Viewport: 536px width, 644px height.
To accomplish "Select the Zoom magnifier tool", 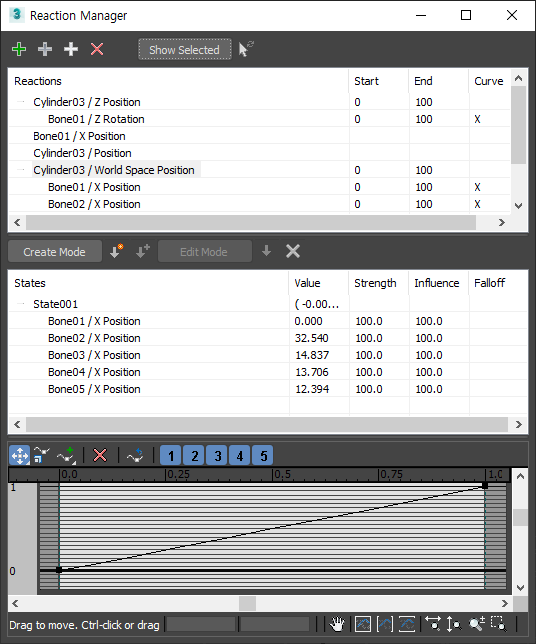I will pyautogui.click(x=477, y=624).
